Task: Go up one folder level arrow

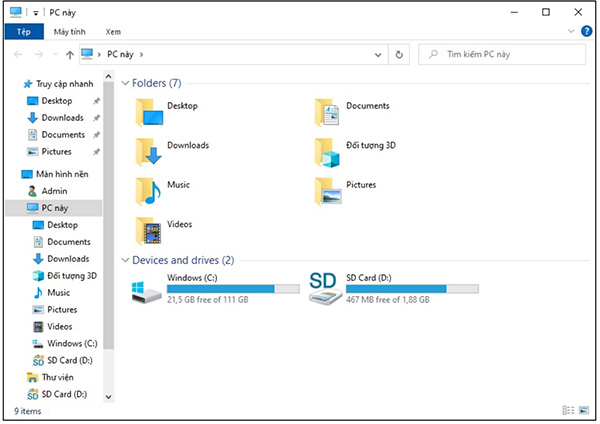Action: click(x=70, y=55)
